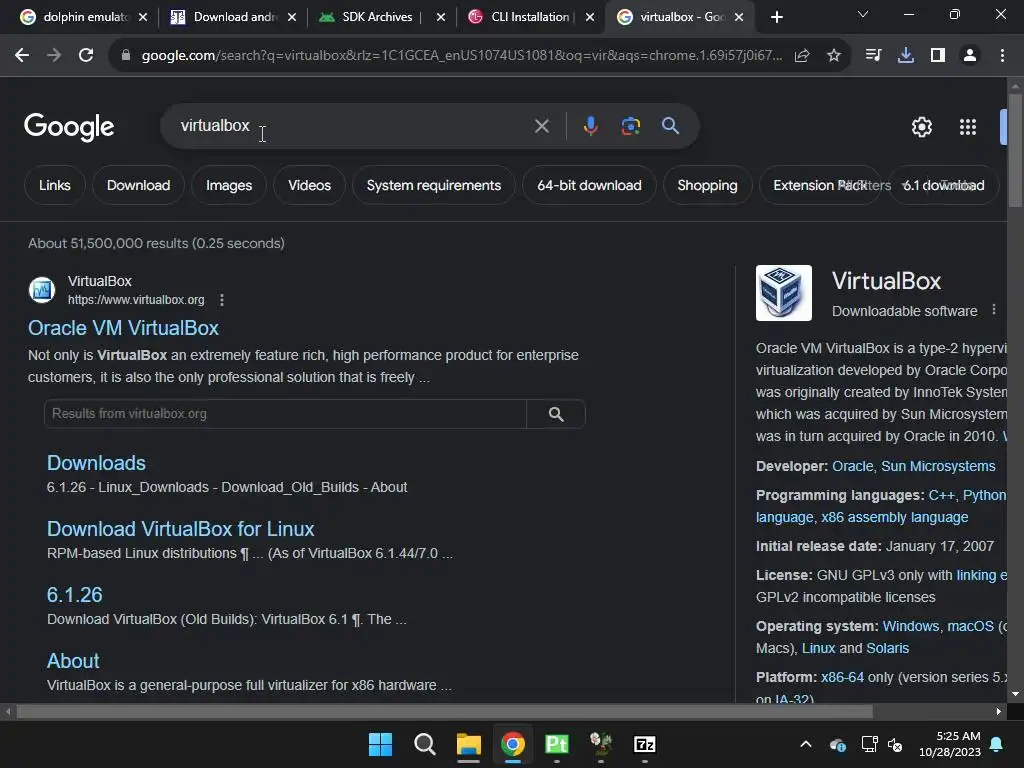Select the System requirements chip
1024x768 pixels.
pos(434,185)
